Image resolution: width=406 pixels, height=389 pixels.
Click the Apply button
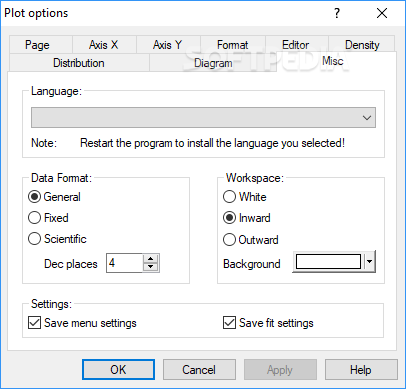coord(280,370)
